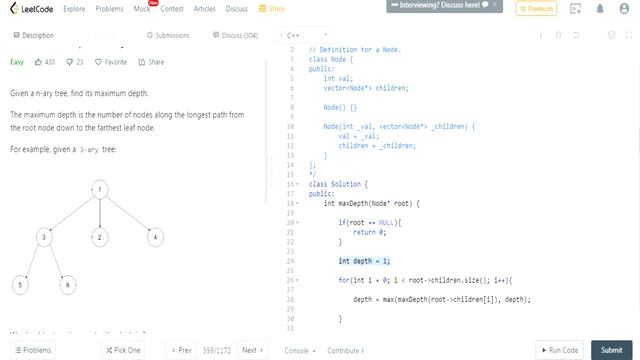Close the Interviewing banner

pos(494,4)
